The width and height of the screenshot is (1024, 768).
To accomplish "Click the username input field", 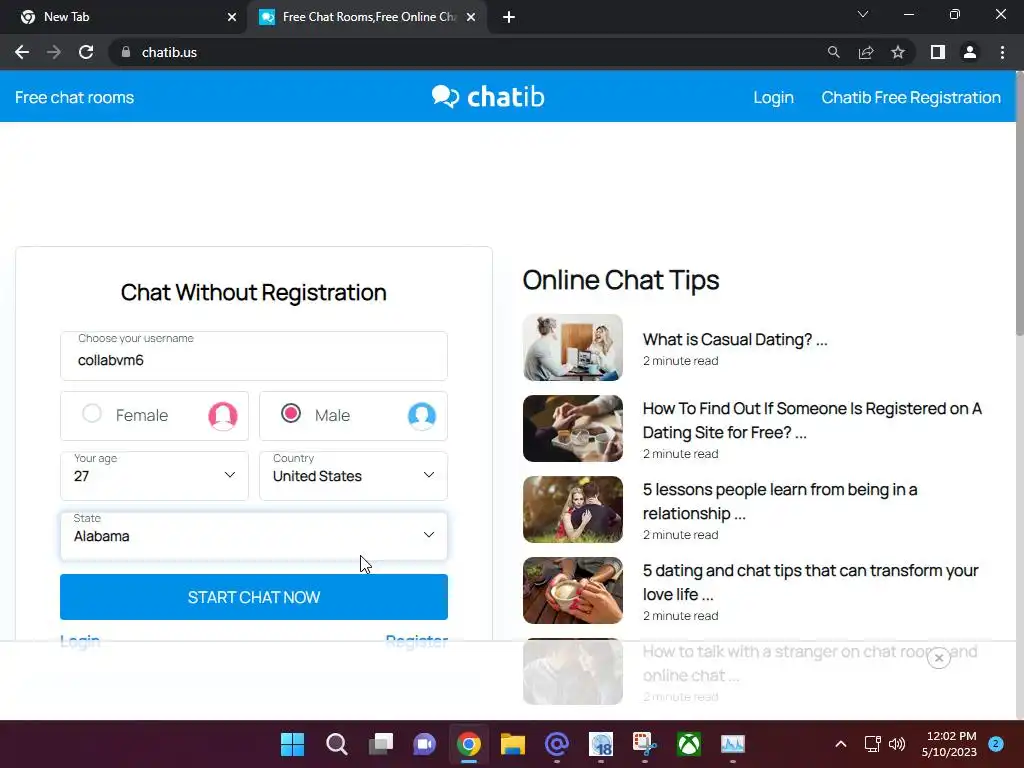I will click(x=254, y=356).
